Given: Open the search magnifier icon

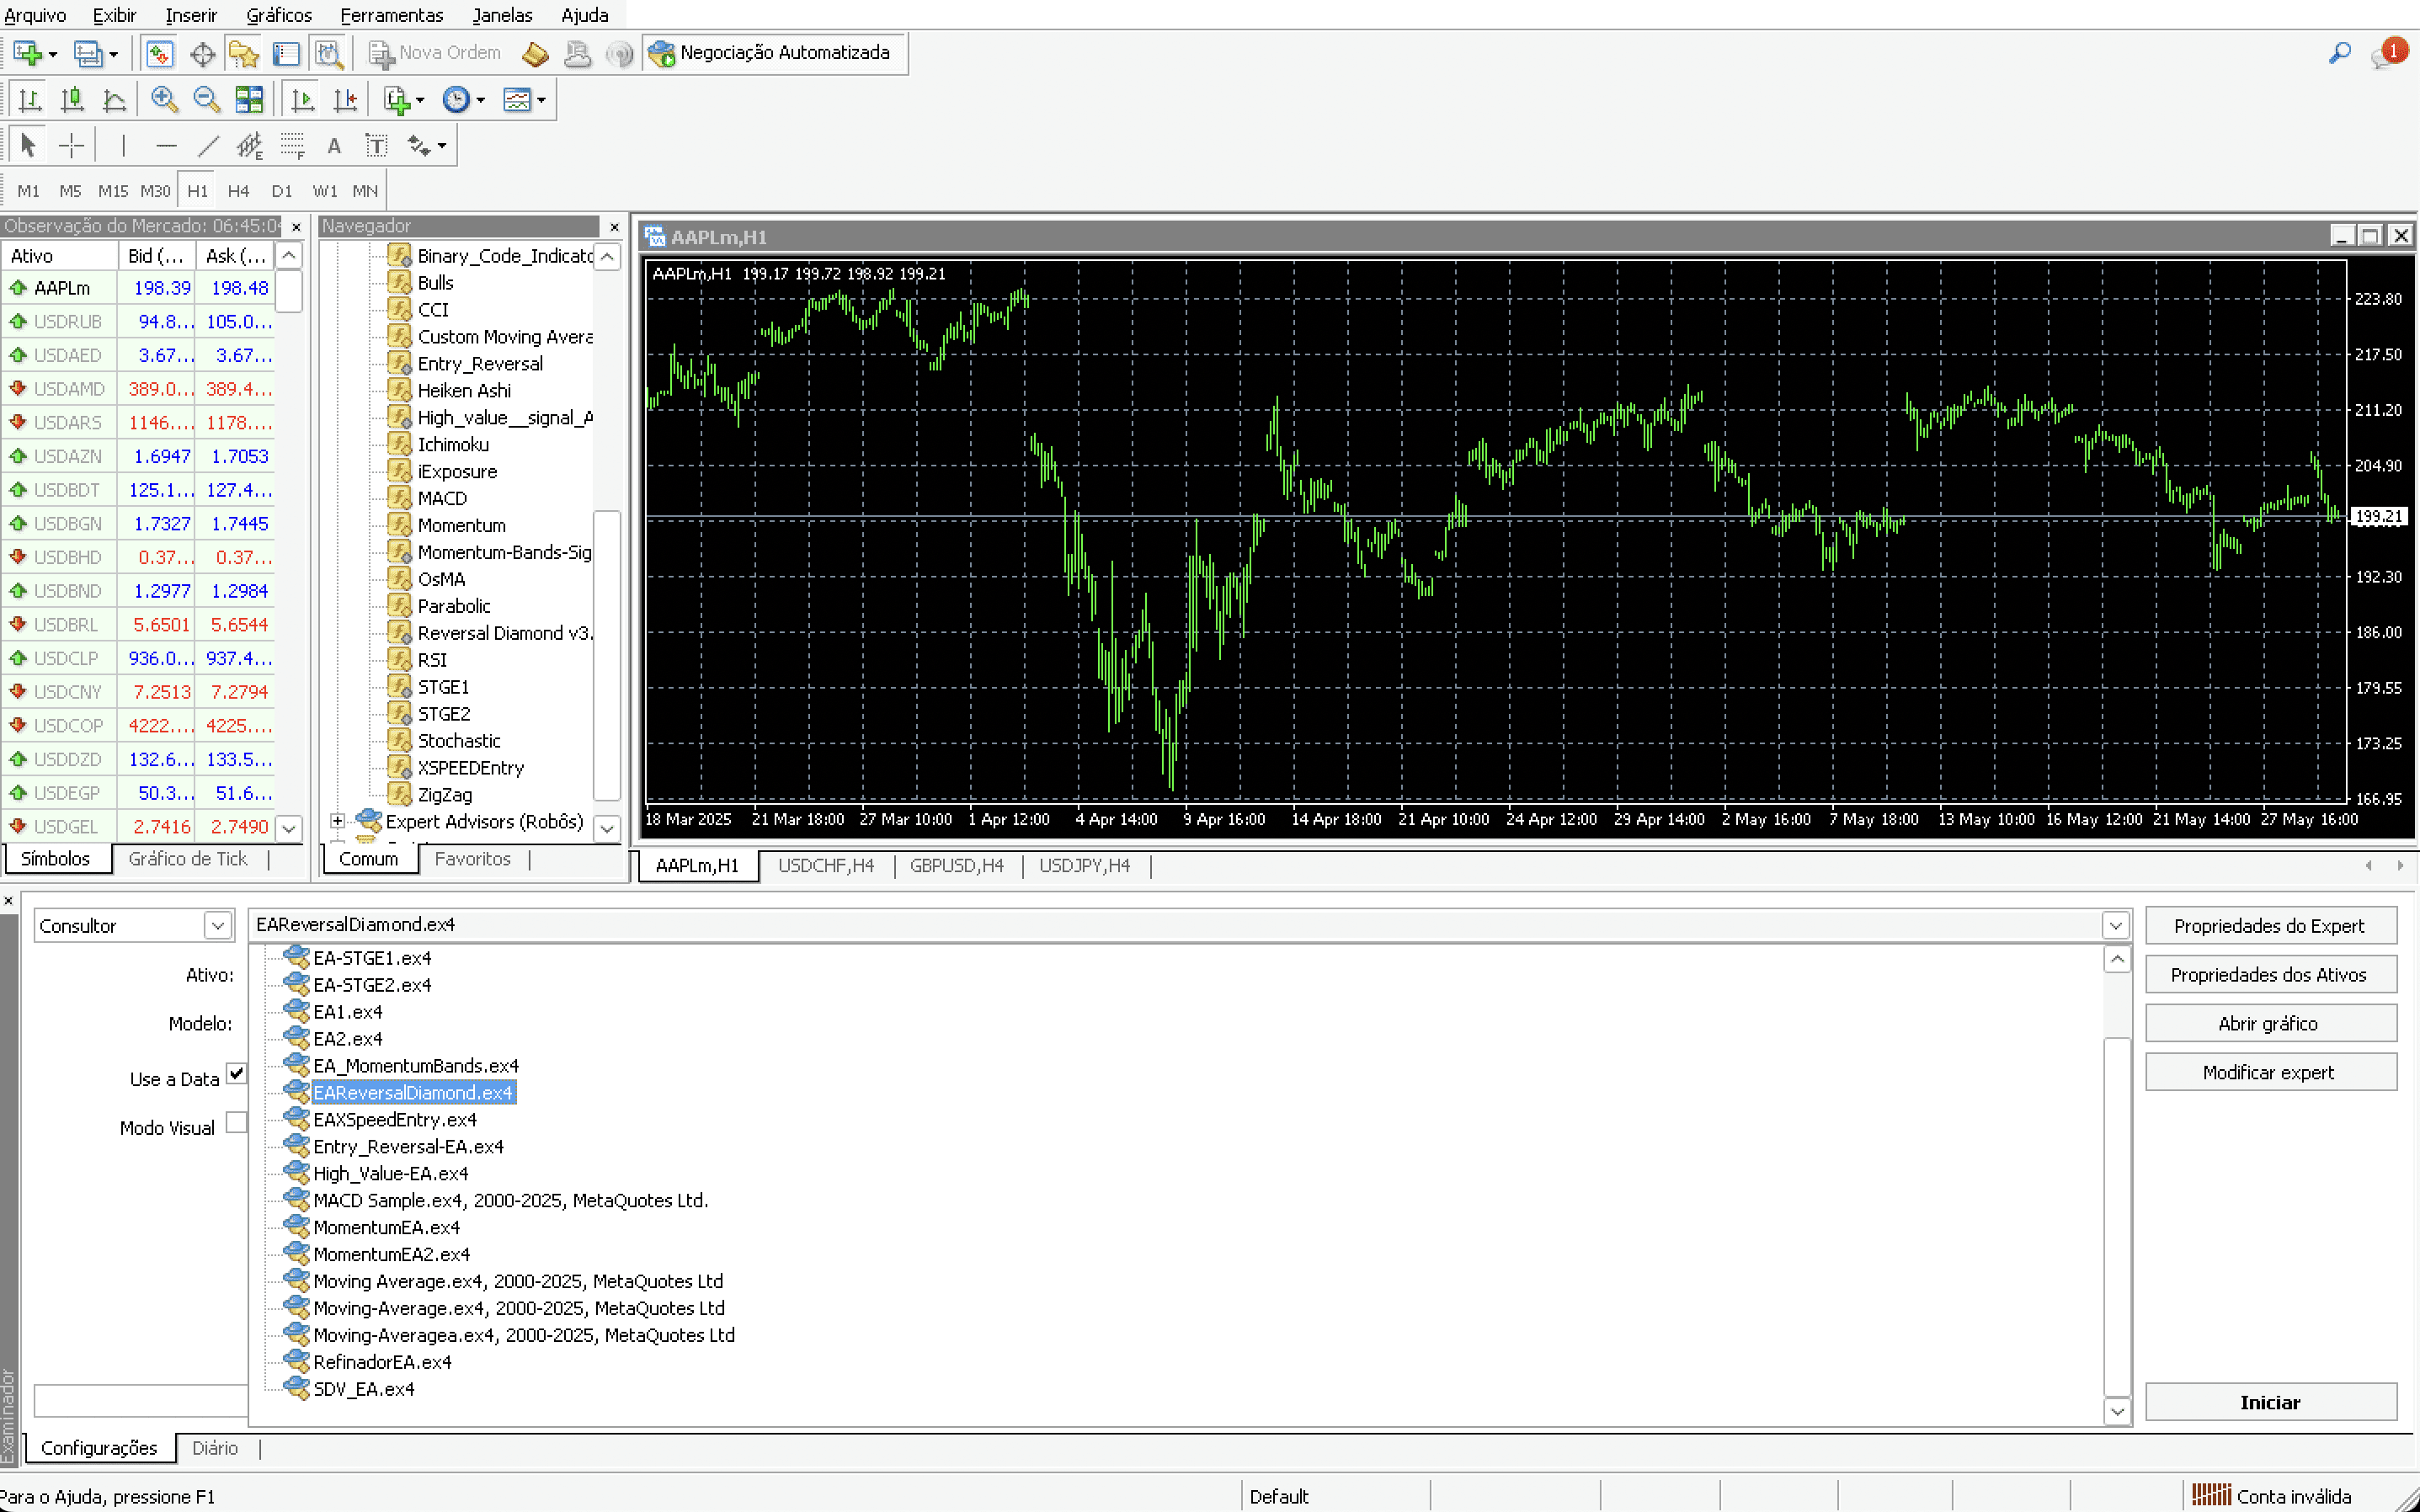Looking at the screenshot, I should pyautogui.click(x=2339, y=53).
